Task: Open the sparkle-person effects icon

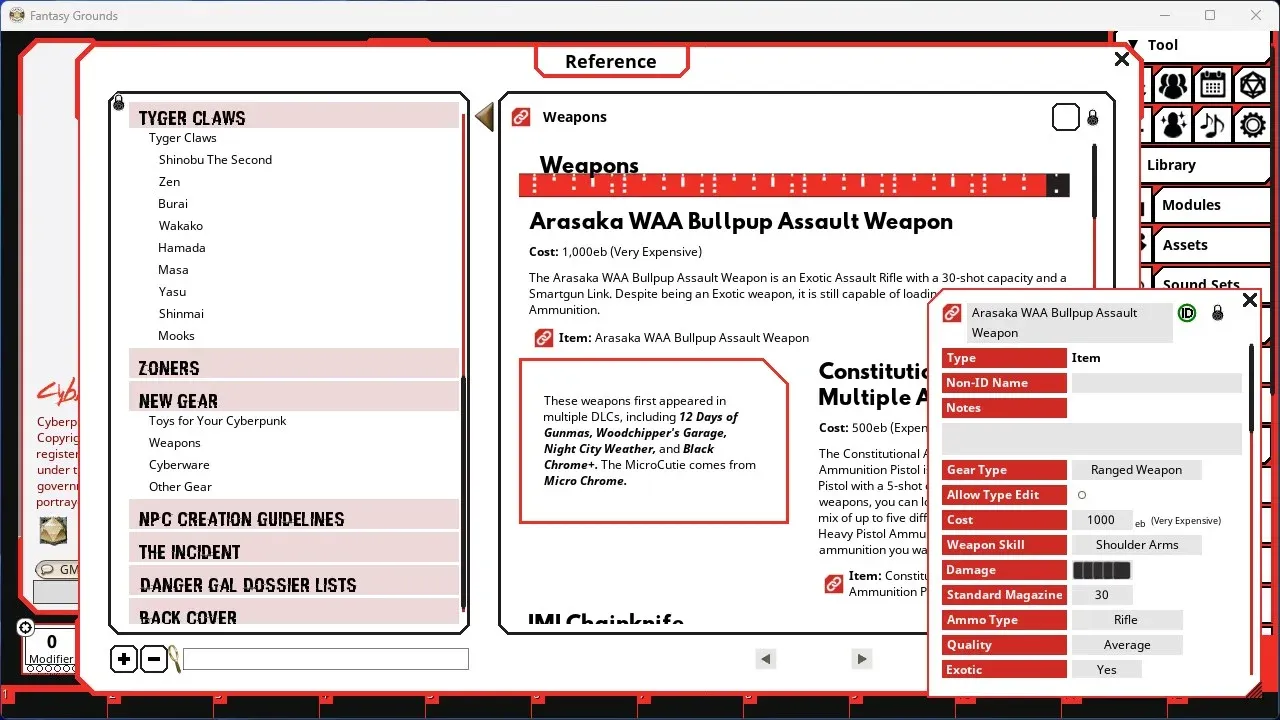Action: [x=1173, y=124]
